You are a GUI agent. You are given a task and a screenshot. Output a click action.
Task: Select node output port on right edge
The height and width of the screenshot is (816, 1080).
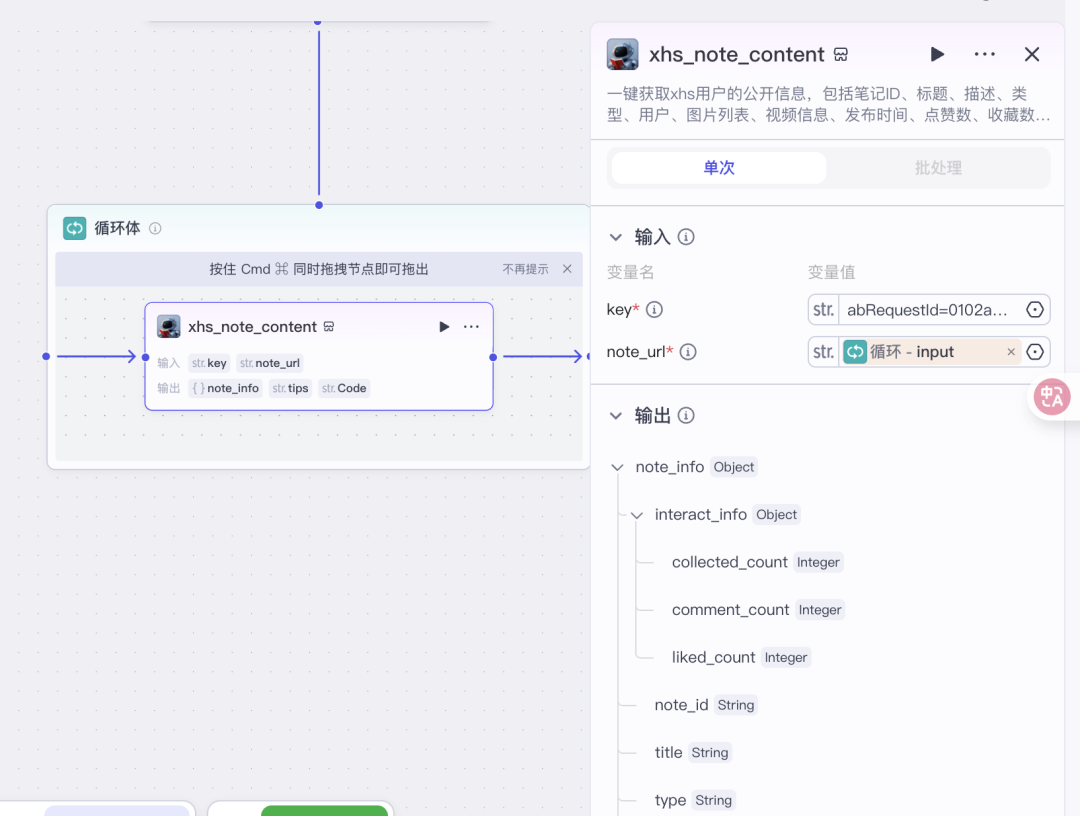click(x=493, y=357)
